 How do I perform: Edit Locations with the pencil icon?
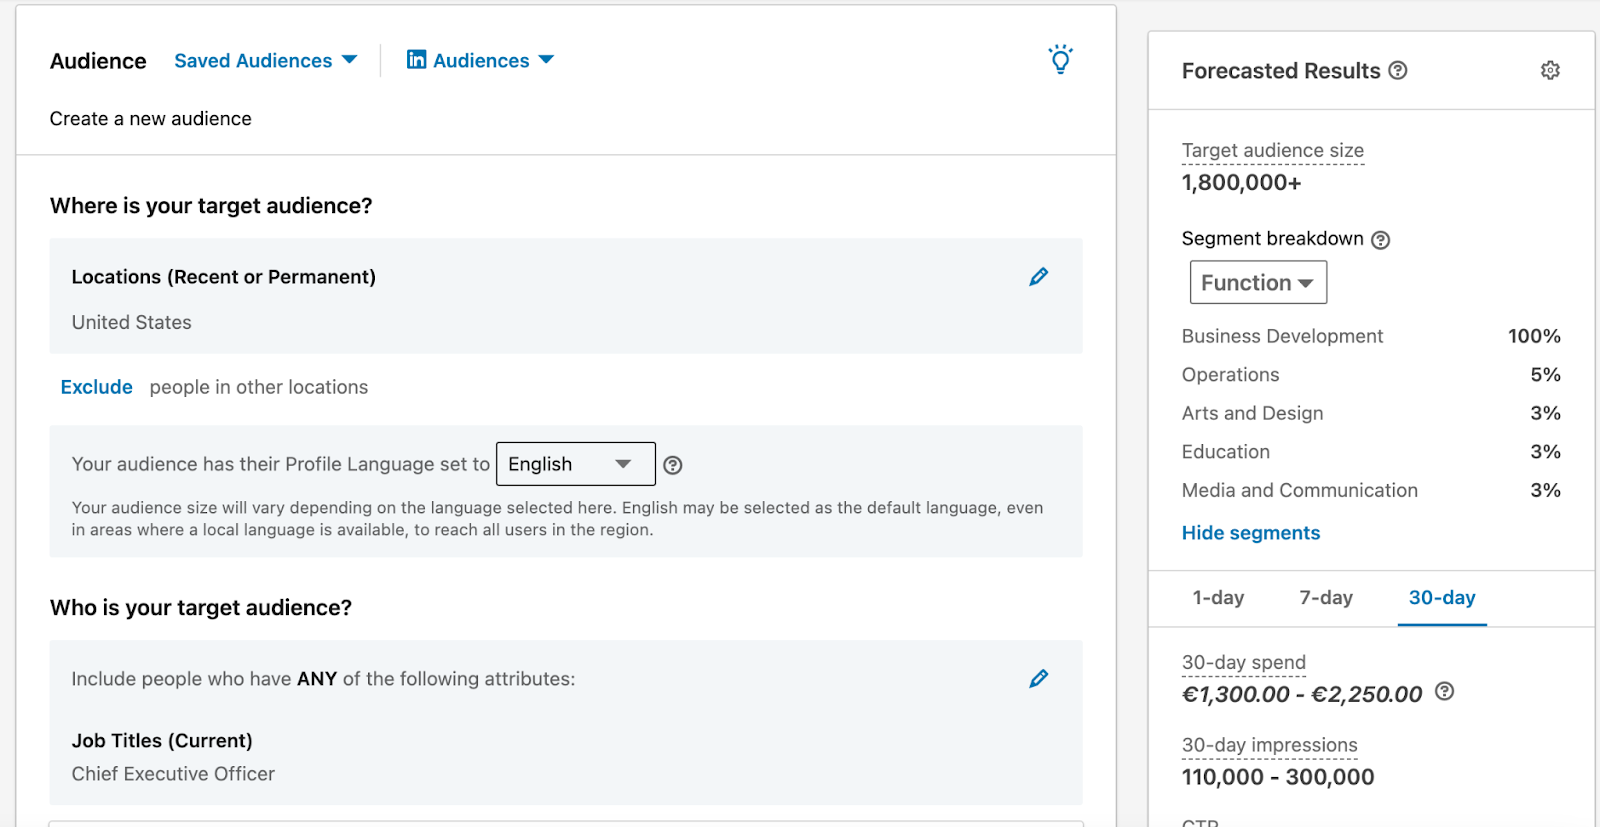[x=1039, y=277]
